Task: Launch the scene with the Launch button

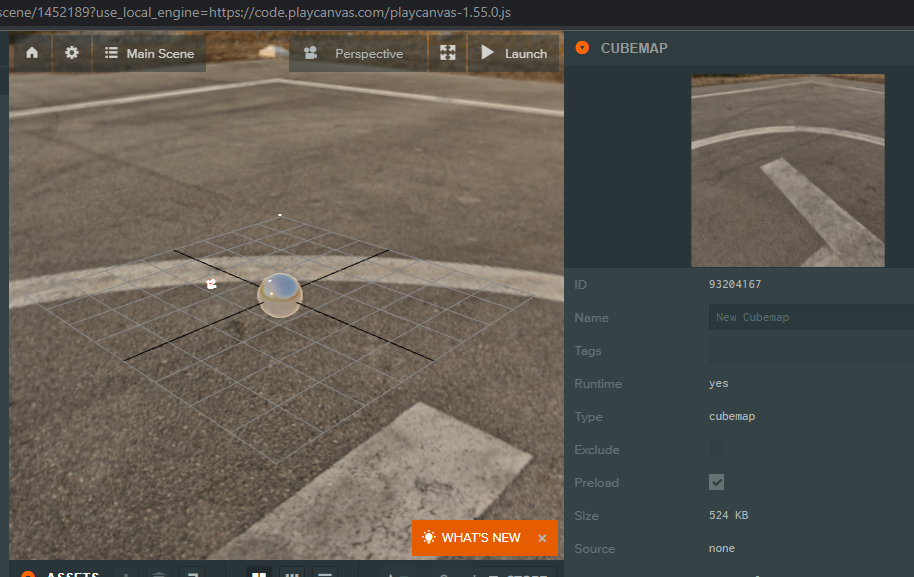Action: click(x=512, y=53)
